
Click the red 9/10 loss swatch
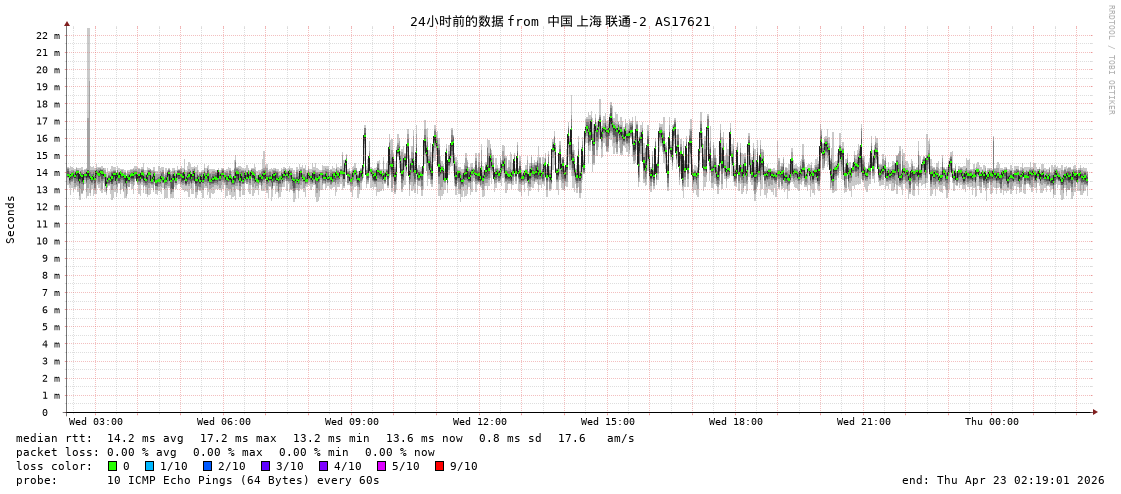439,466
